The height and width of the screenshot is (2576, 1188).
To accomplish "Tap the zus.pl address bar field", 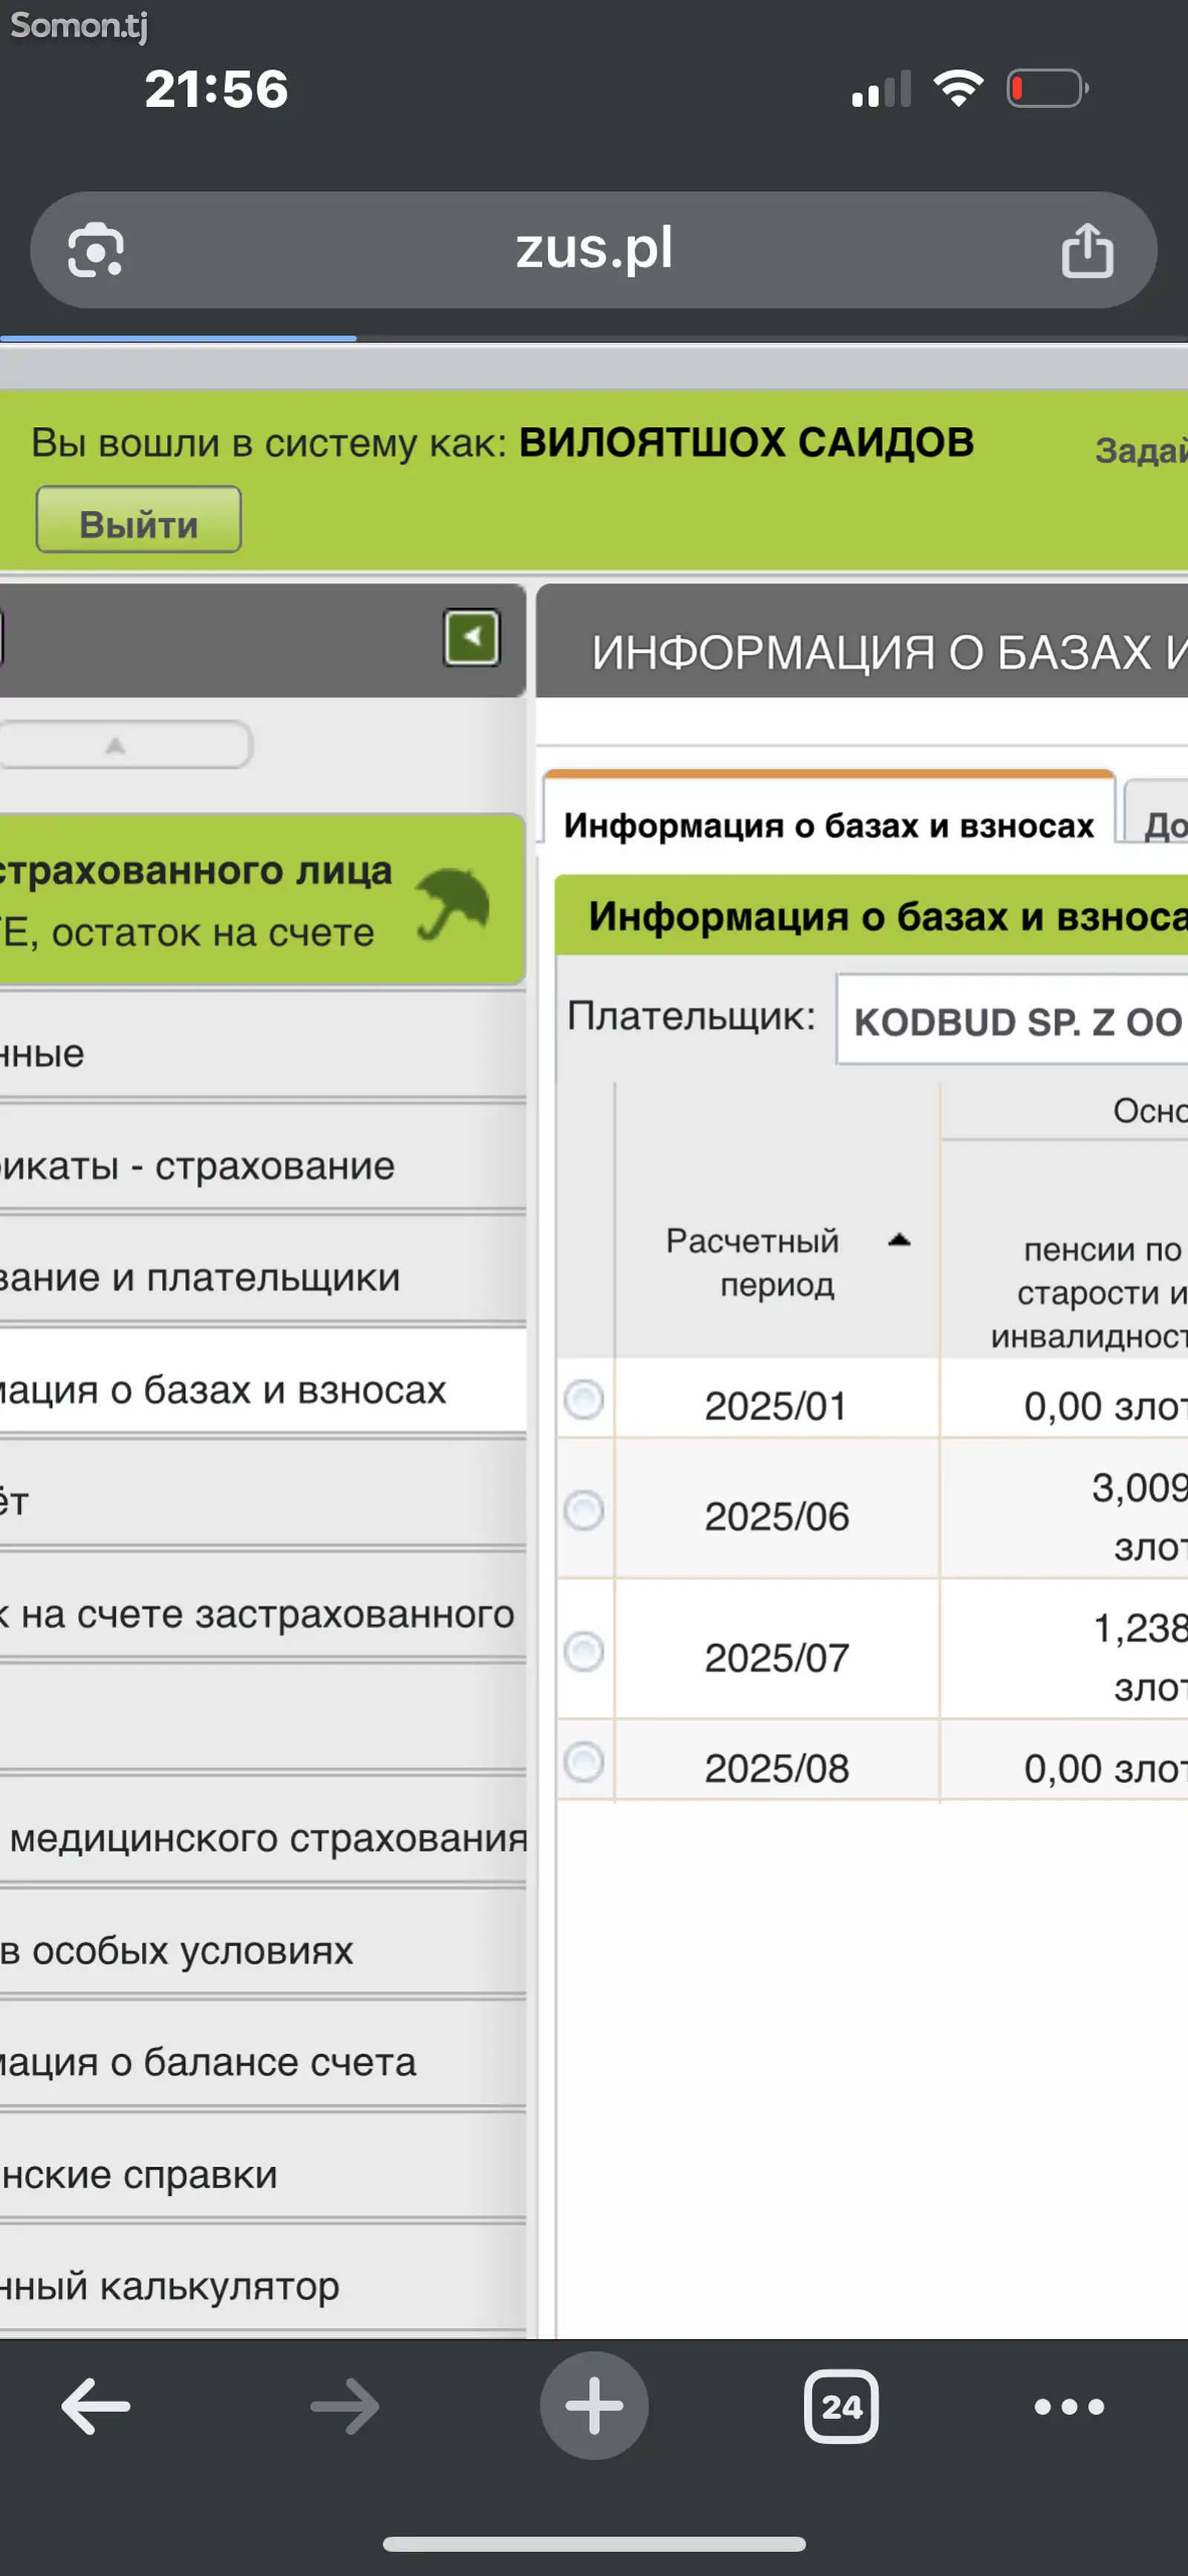I will pos(594,250).
